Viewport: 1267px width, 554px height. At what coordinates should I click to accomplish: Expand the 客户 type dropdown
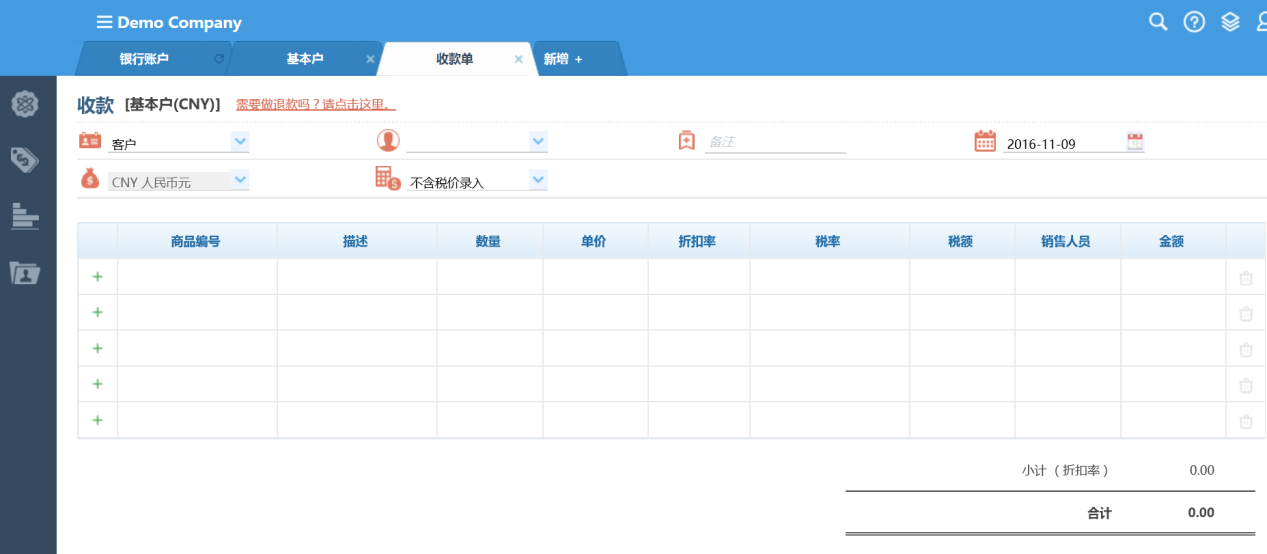pyautogui.click(x=240, y=142)
